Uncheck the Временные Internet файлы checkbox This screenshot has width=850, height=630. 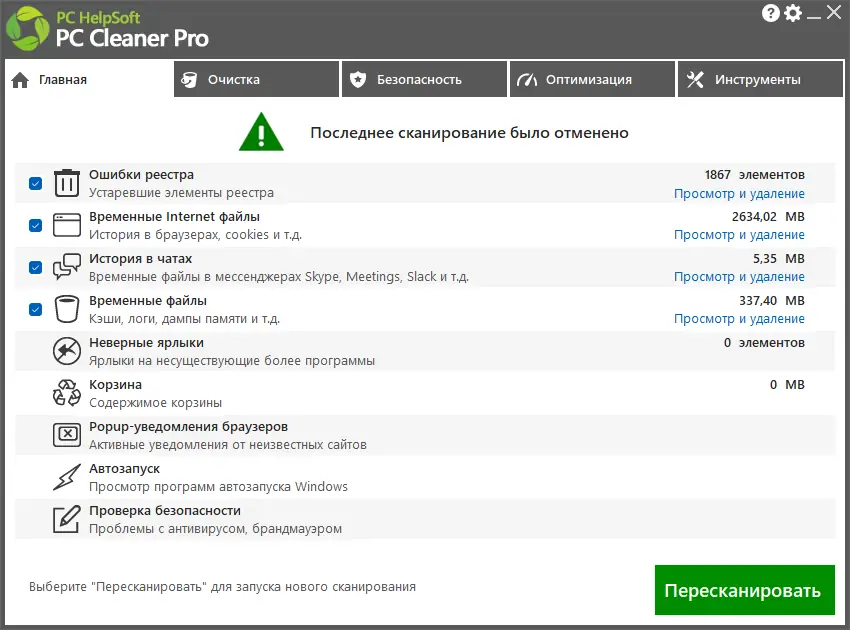34,225
